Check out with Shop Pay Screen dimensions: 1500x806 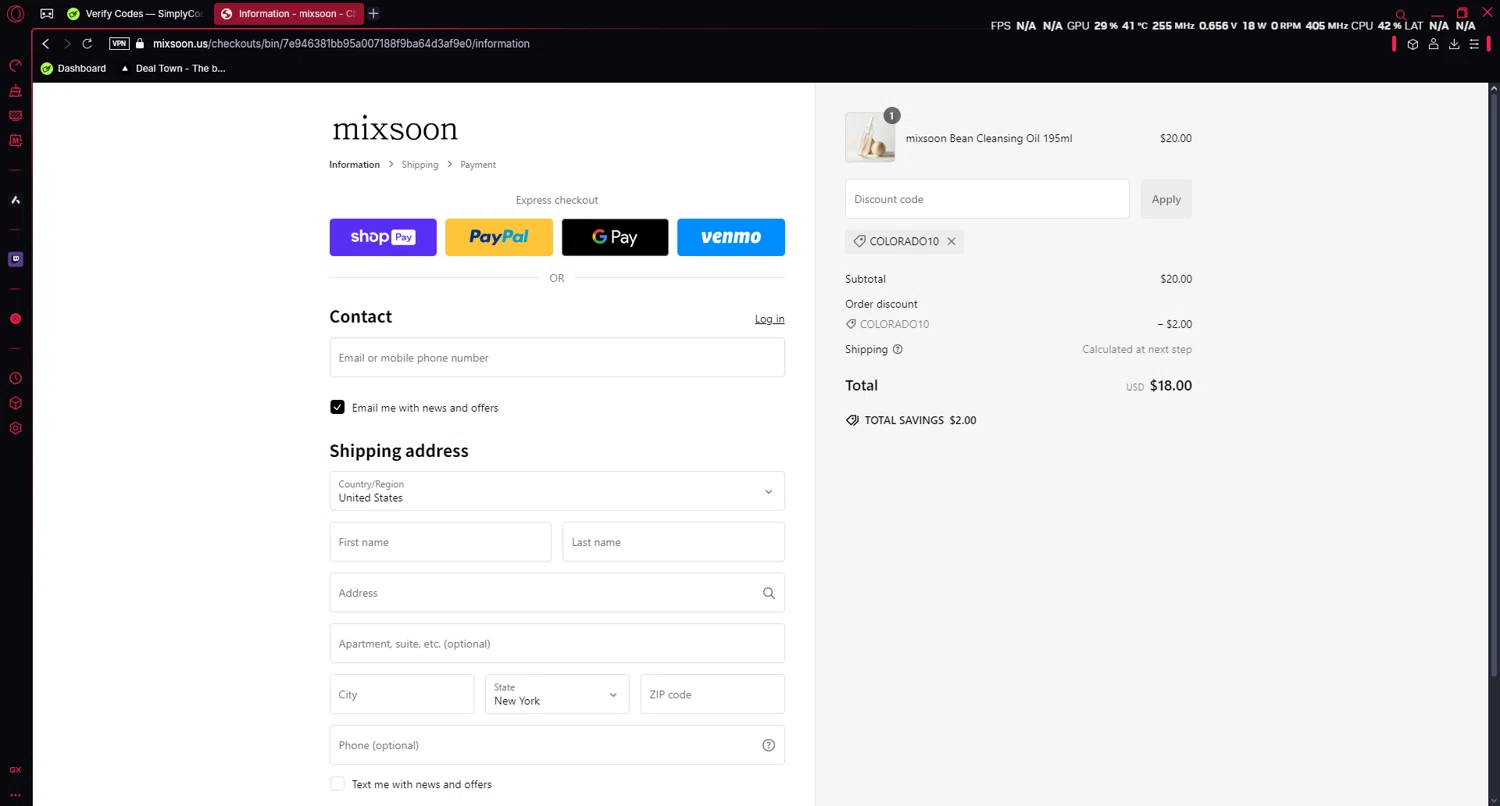tap(383, 237)
